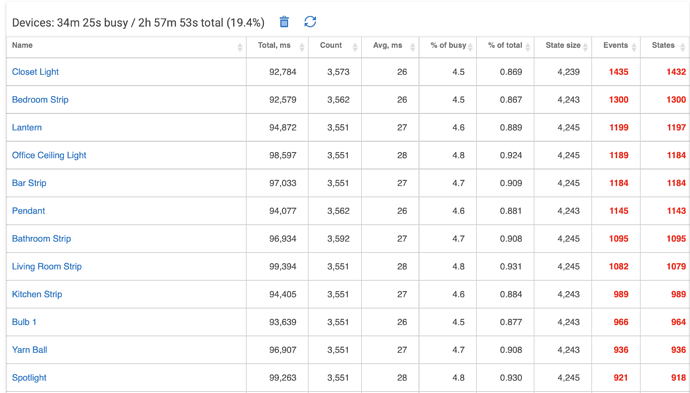Screen dimensions: 690x393
Task: Sort by Count column arrows
Action: coord(355,47)
